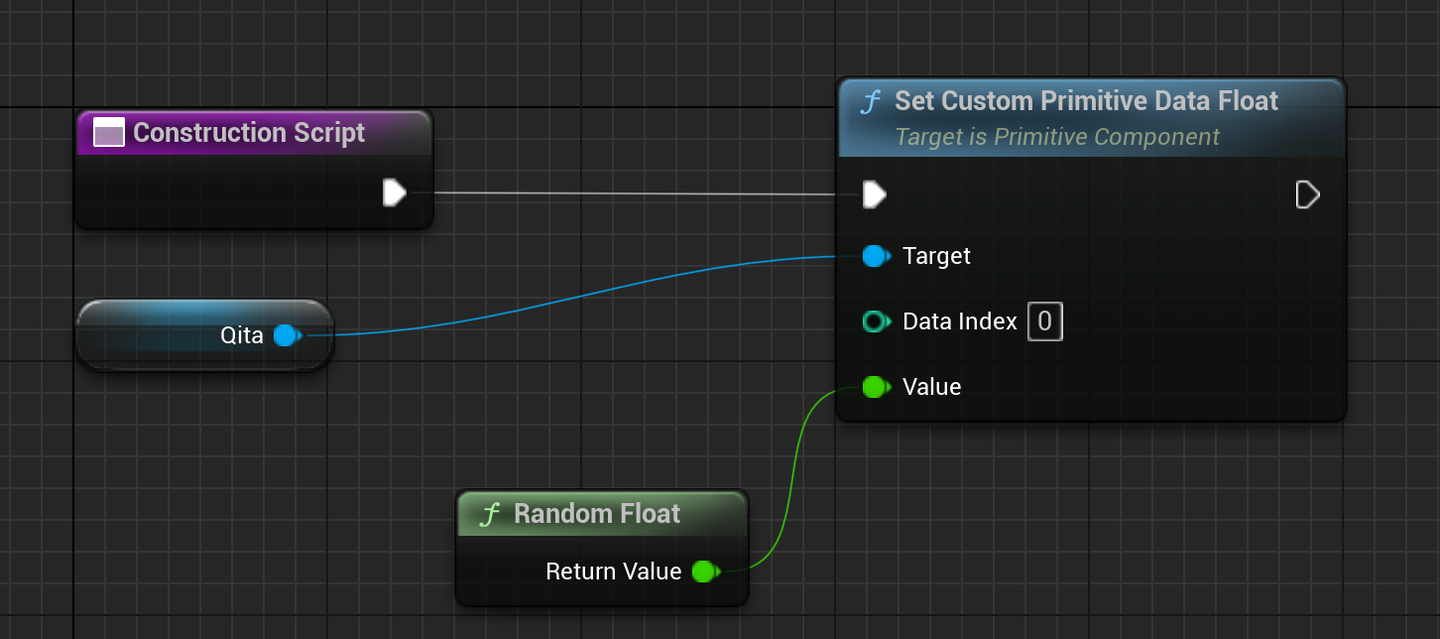This screenshot has width=1440, height=639.
Task: Click the Target is Primitive Component subtitle
Action: (x=1057, y=137)
